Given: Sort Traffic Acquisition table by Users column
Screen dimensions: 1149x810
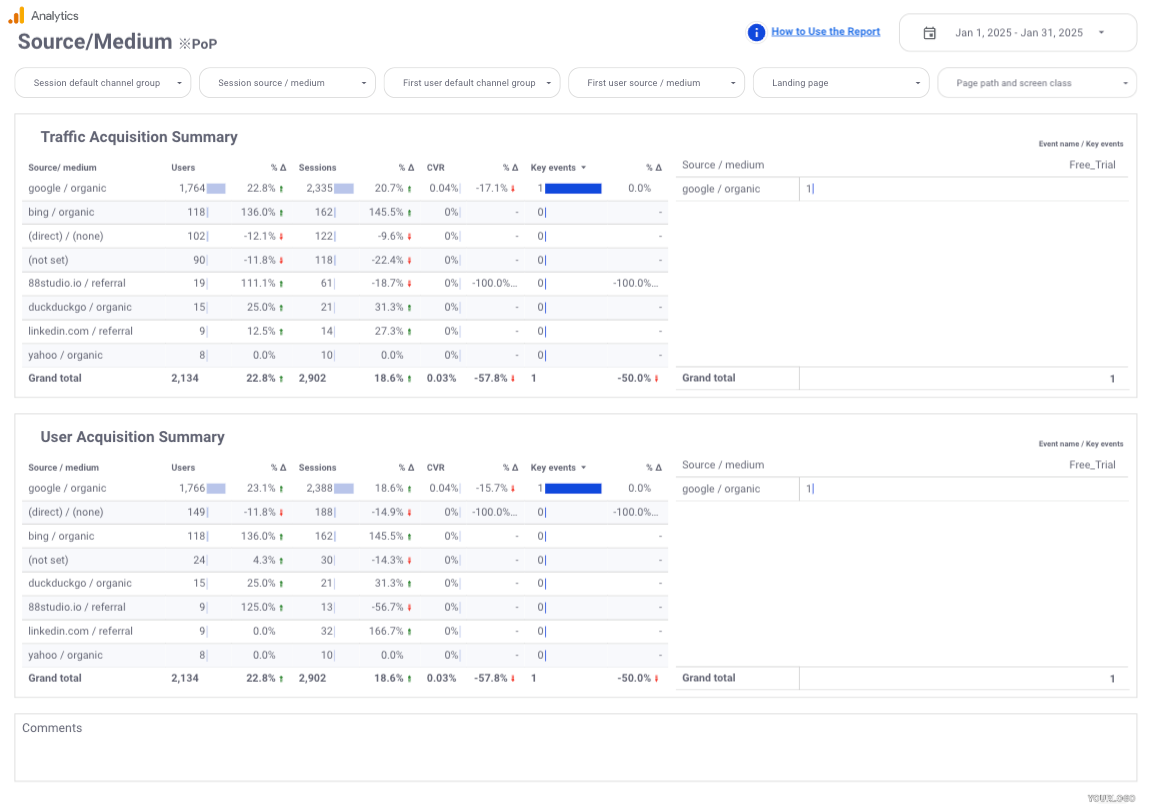Looking at the screenshot, I should pyautogui.click(x=183, y=168).
